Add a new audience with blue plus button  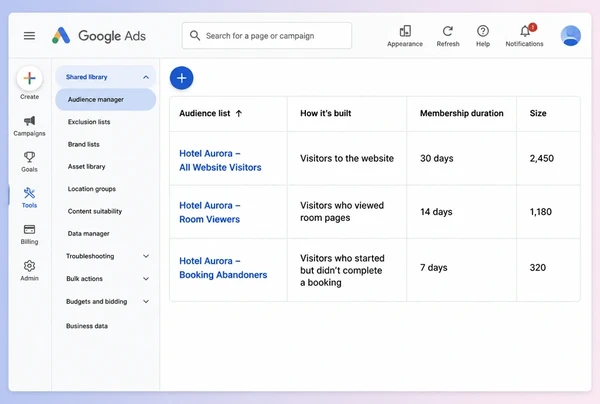[181, 78]
